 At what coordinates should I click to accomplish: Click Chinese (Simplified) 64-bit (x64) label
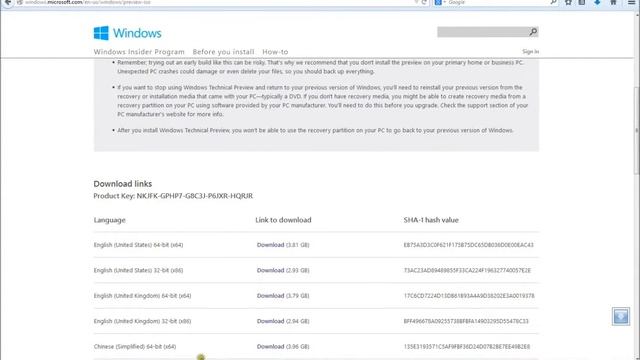point(135,347)
